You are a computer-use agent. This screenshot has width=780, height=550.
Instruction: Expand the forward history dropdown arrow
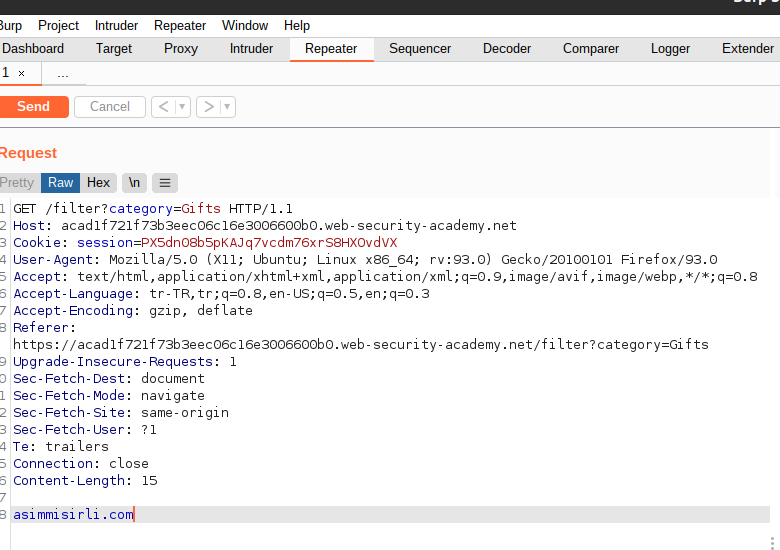pyautogui.click(x=227, y=107)
